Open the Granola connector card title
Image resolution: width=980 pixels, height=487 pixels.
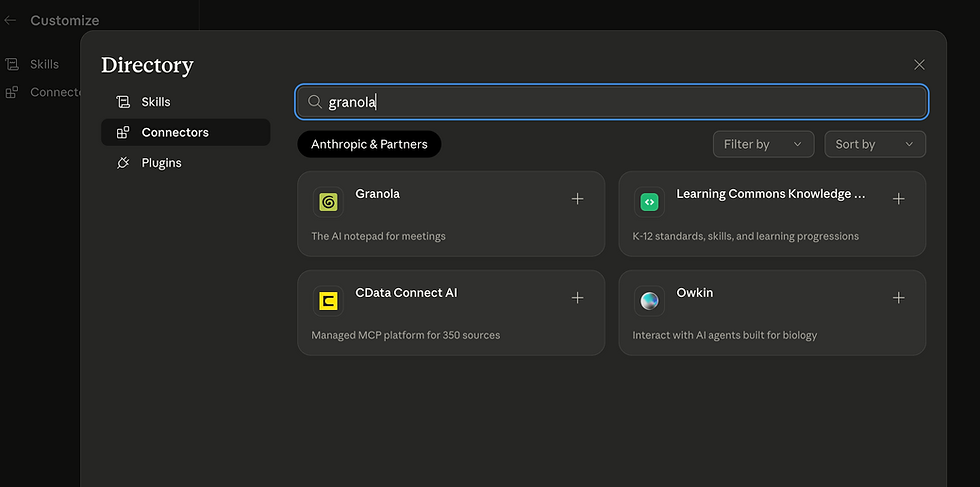point(377,194)
